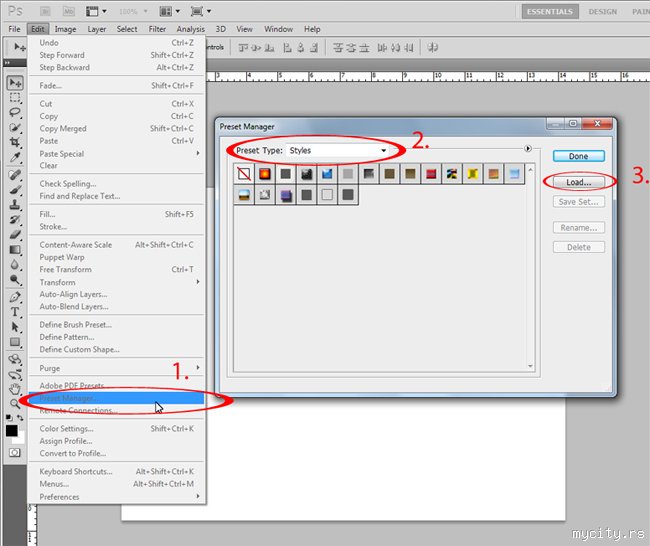Open the Preset Type dropdown showing Styles

coord(338,150)
